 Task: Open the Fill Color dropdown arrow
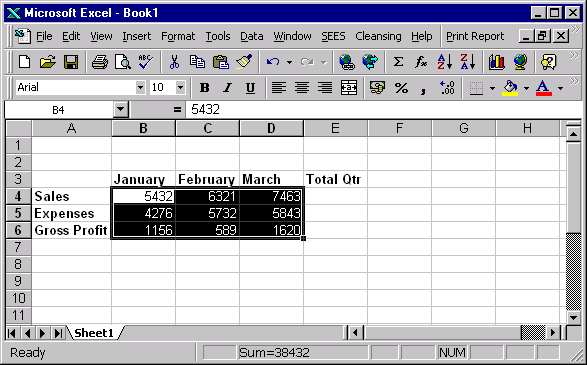tap(526, 88)
